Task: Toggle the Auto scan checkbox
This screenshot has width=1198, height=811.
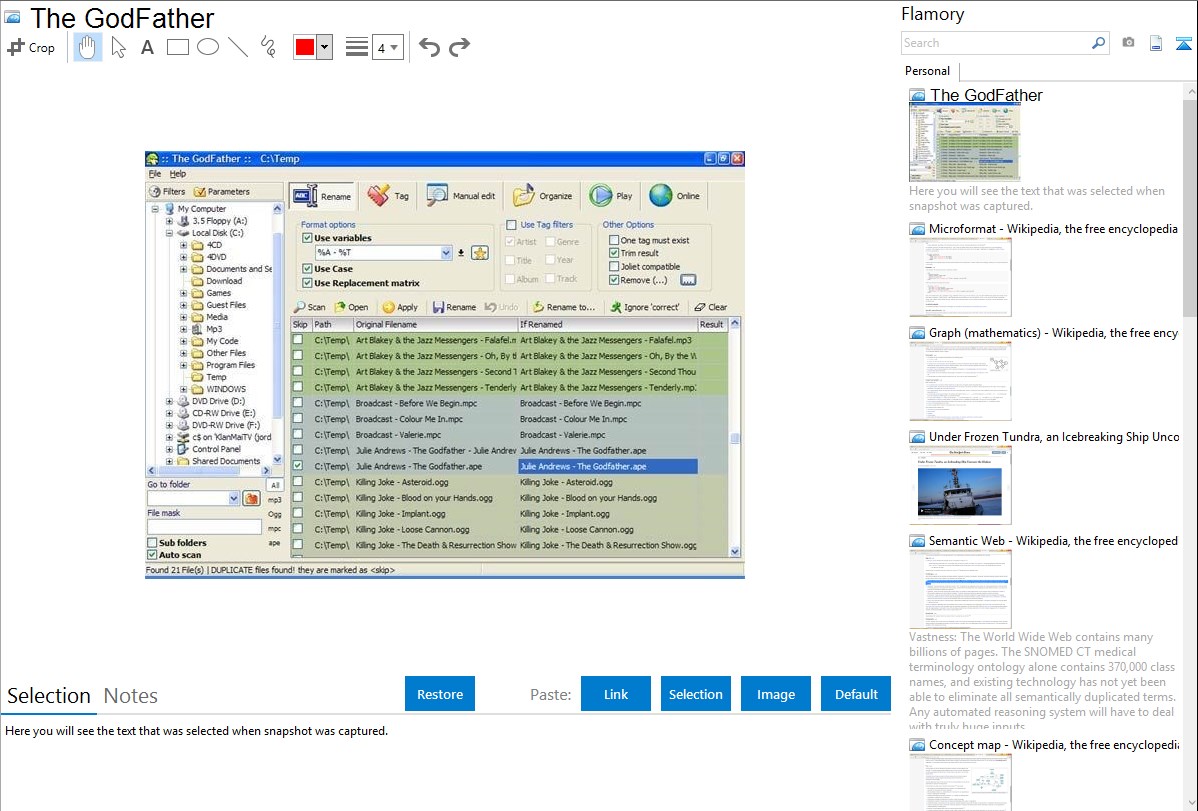Action: coord(152,555)
